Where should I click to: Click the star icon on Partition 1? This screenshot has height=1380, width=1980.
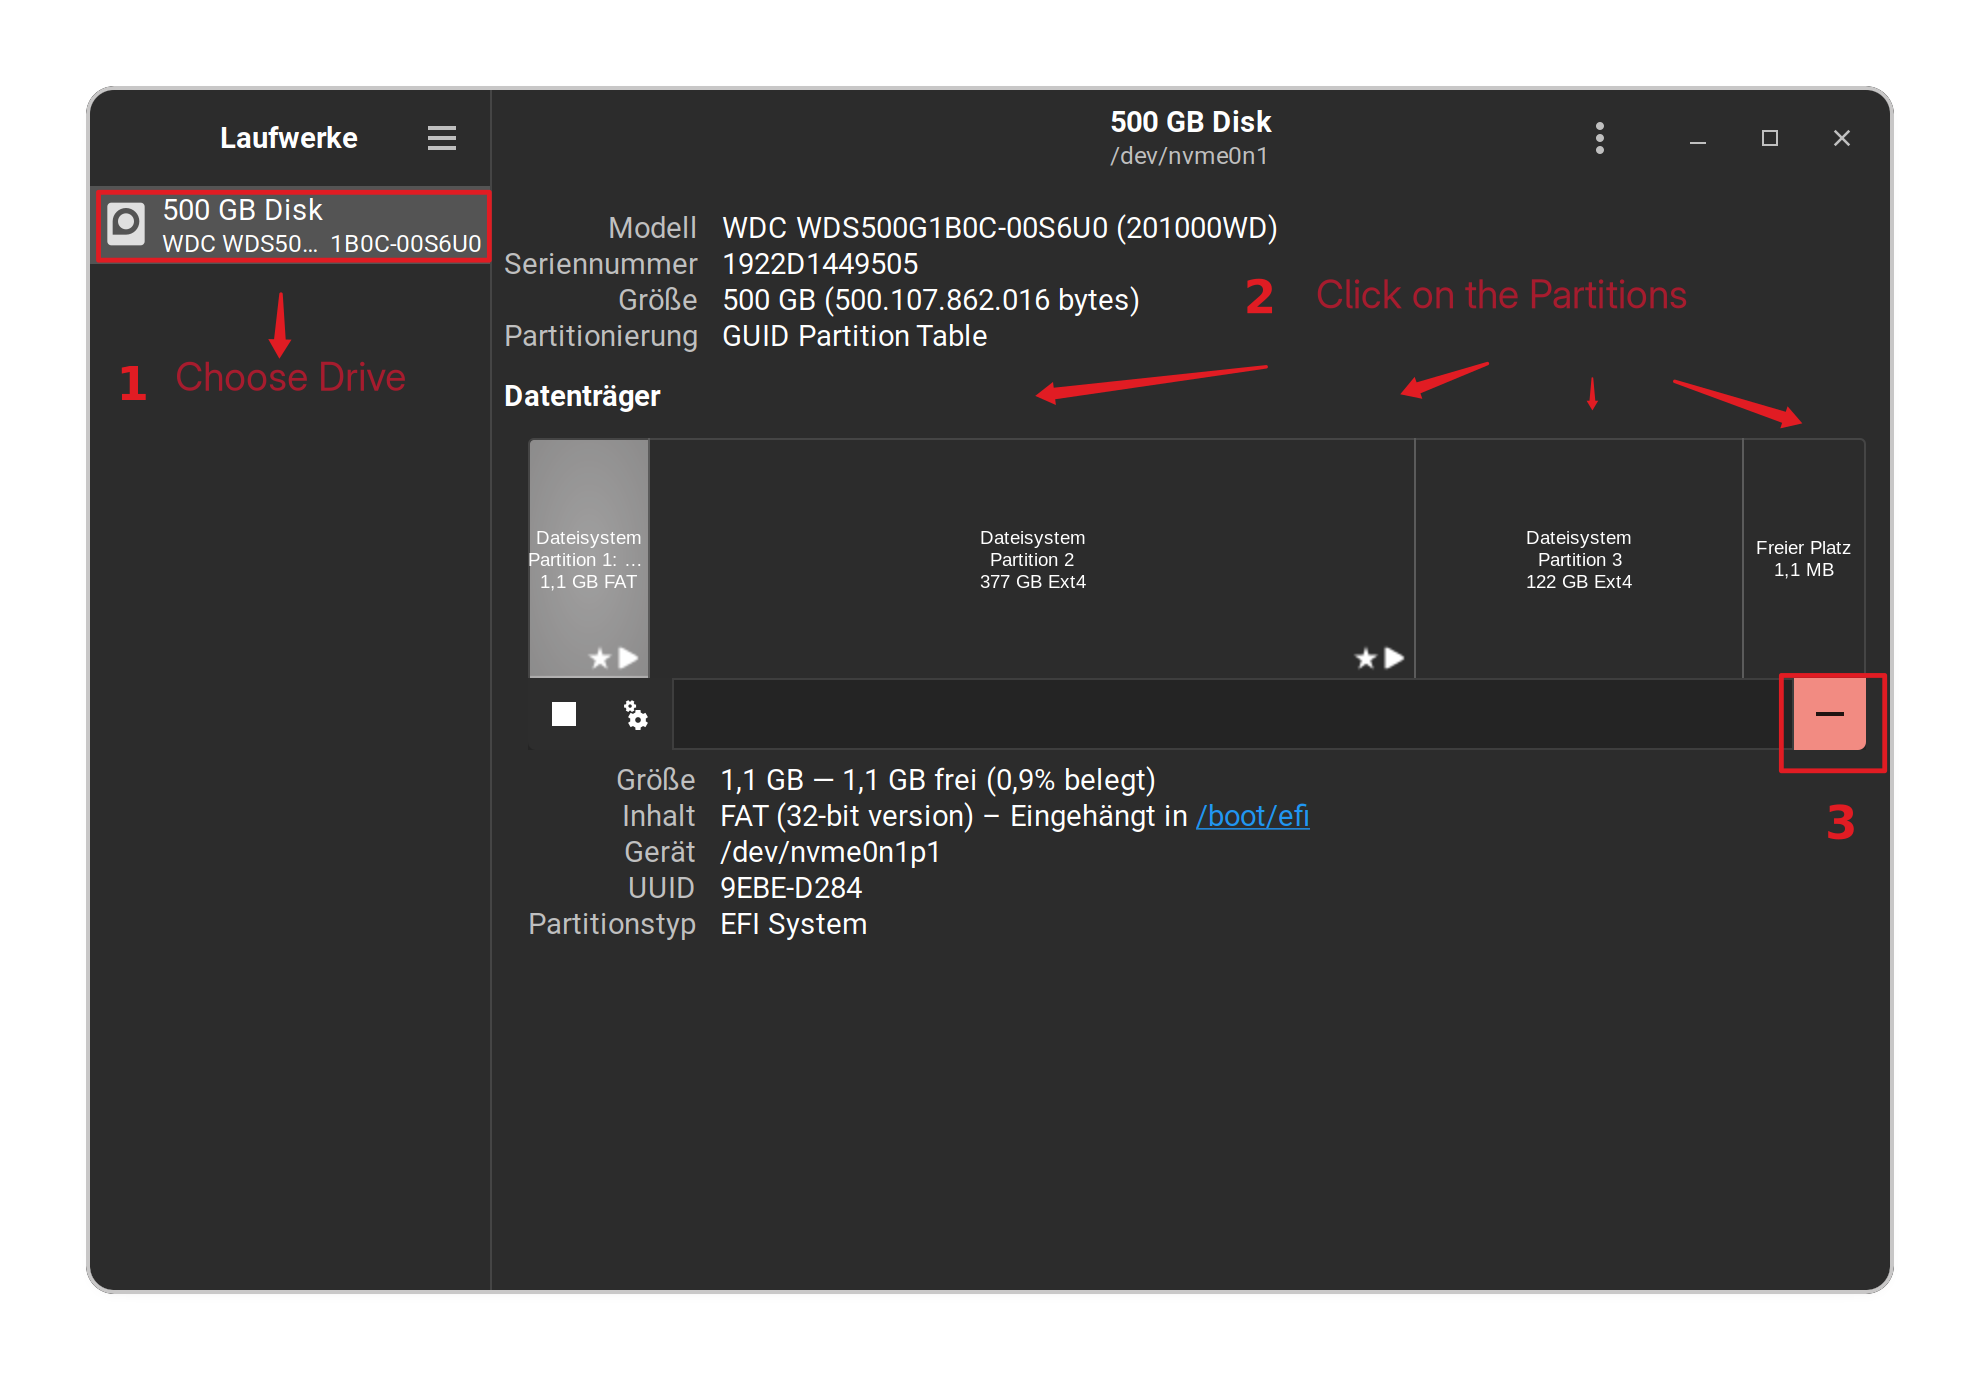coord(599,658)
